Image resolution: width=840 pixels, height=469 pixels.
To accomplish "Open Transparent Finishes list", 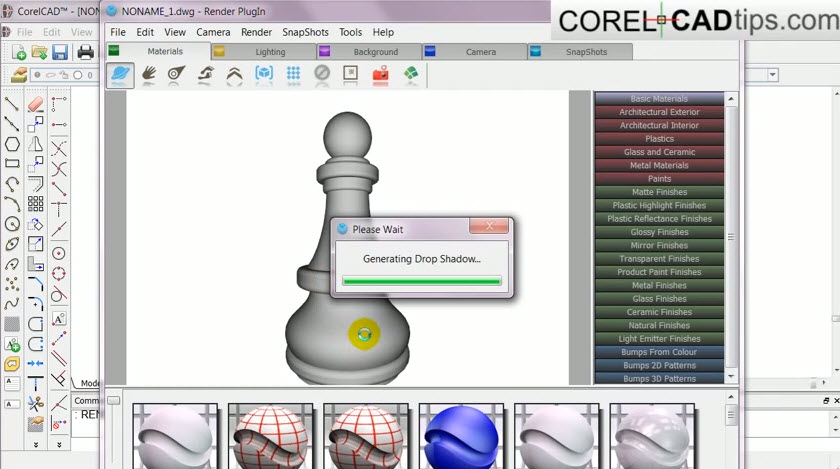I will (x=659, y=259).
